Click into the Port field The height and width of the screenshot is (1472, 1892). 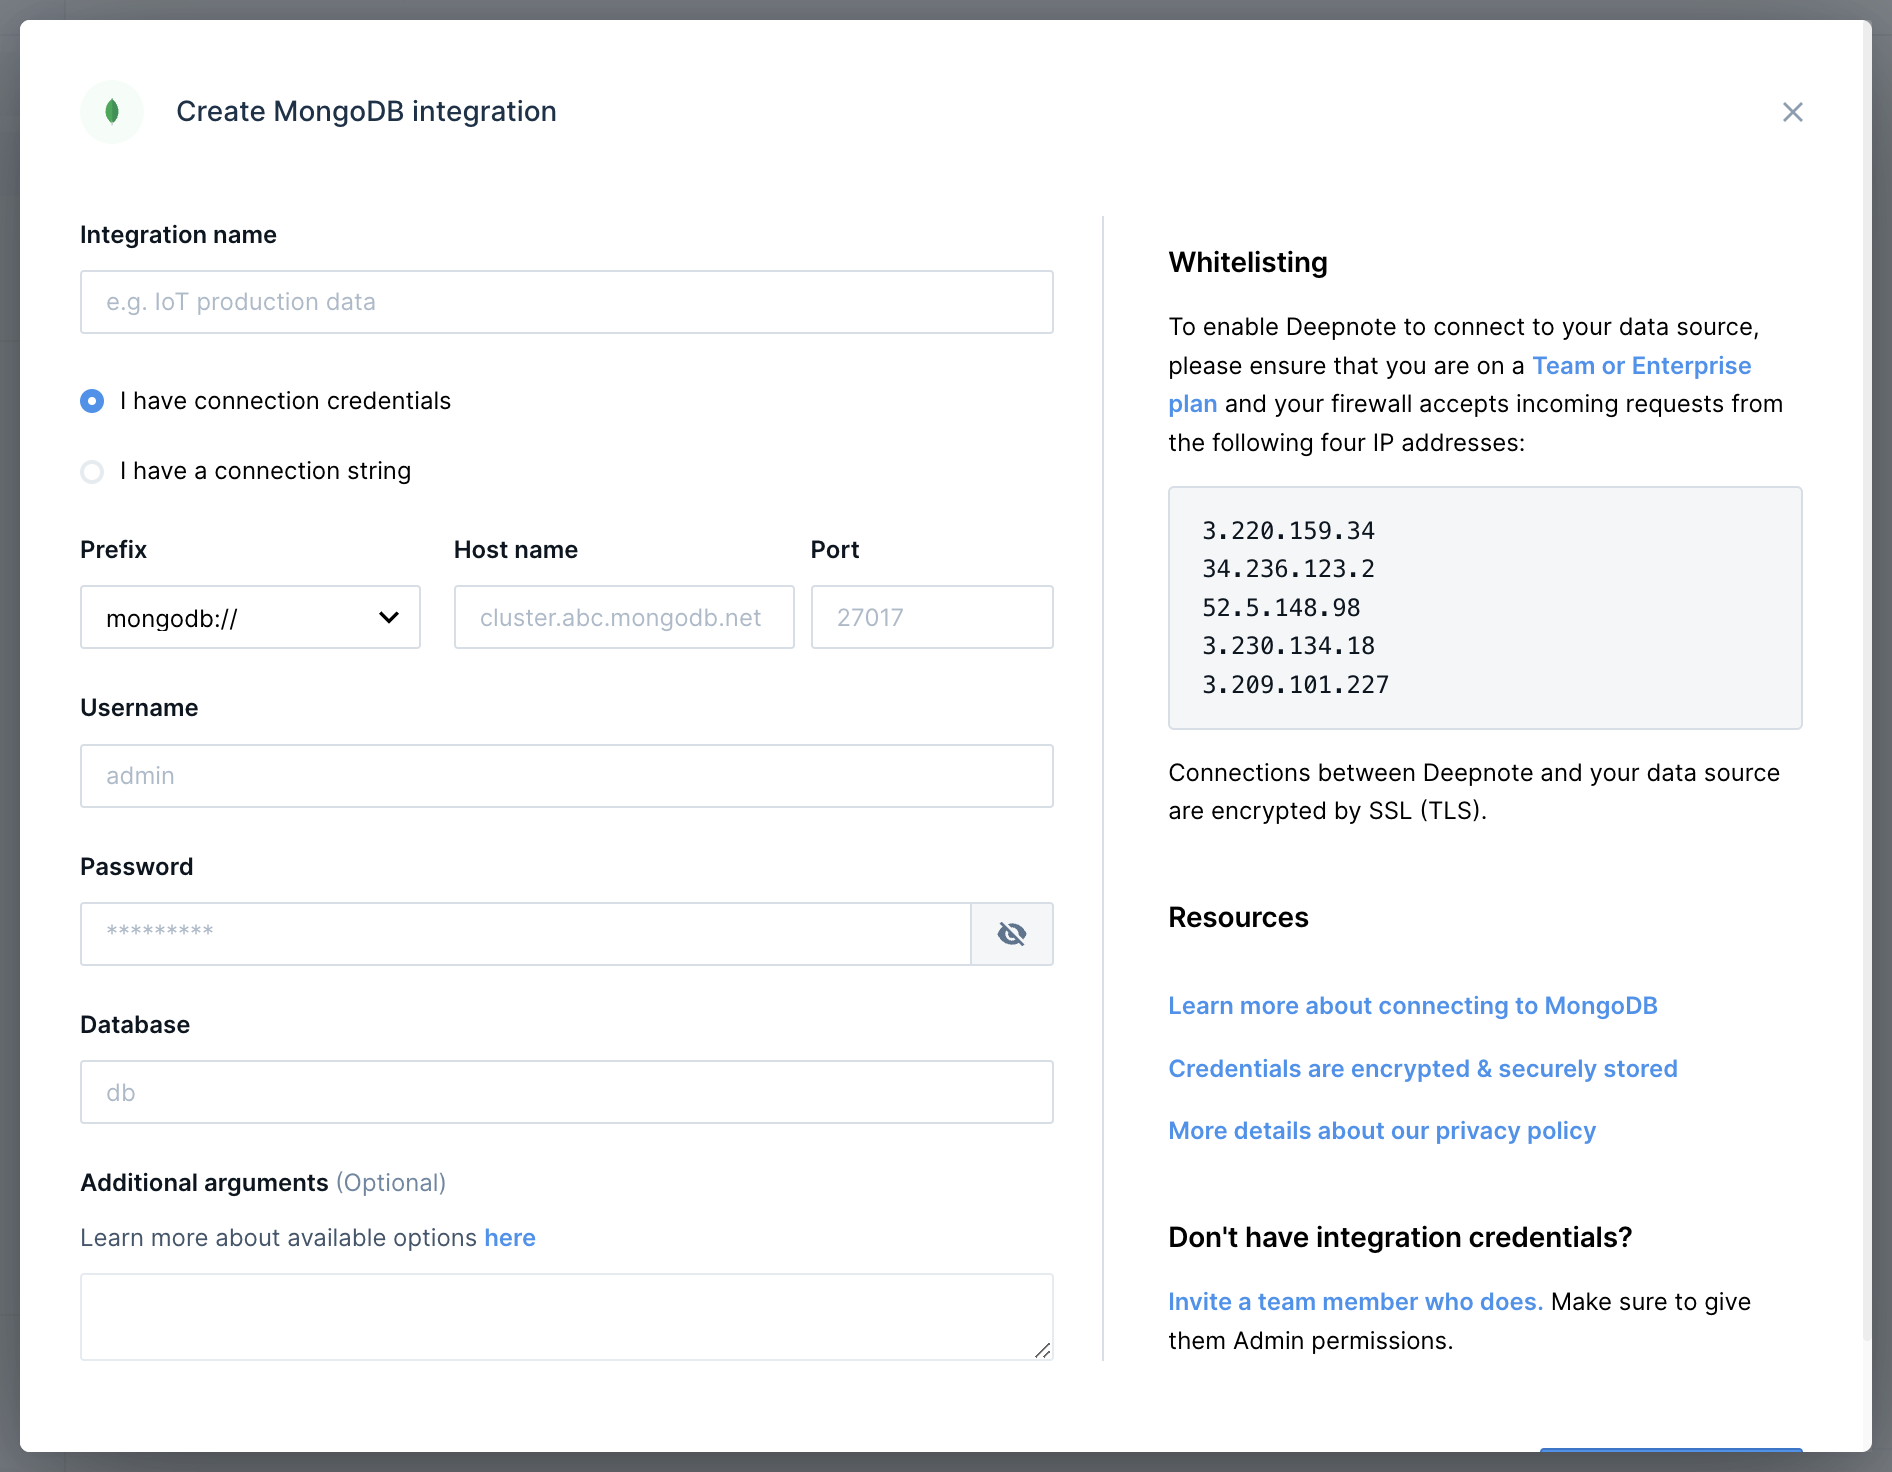[x=931, y=617]
